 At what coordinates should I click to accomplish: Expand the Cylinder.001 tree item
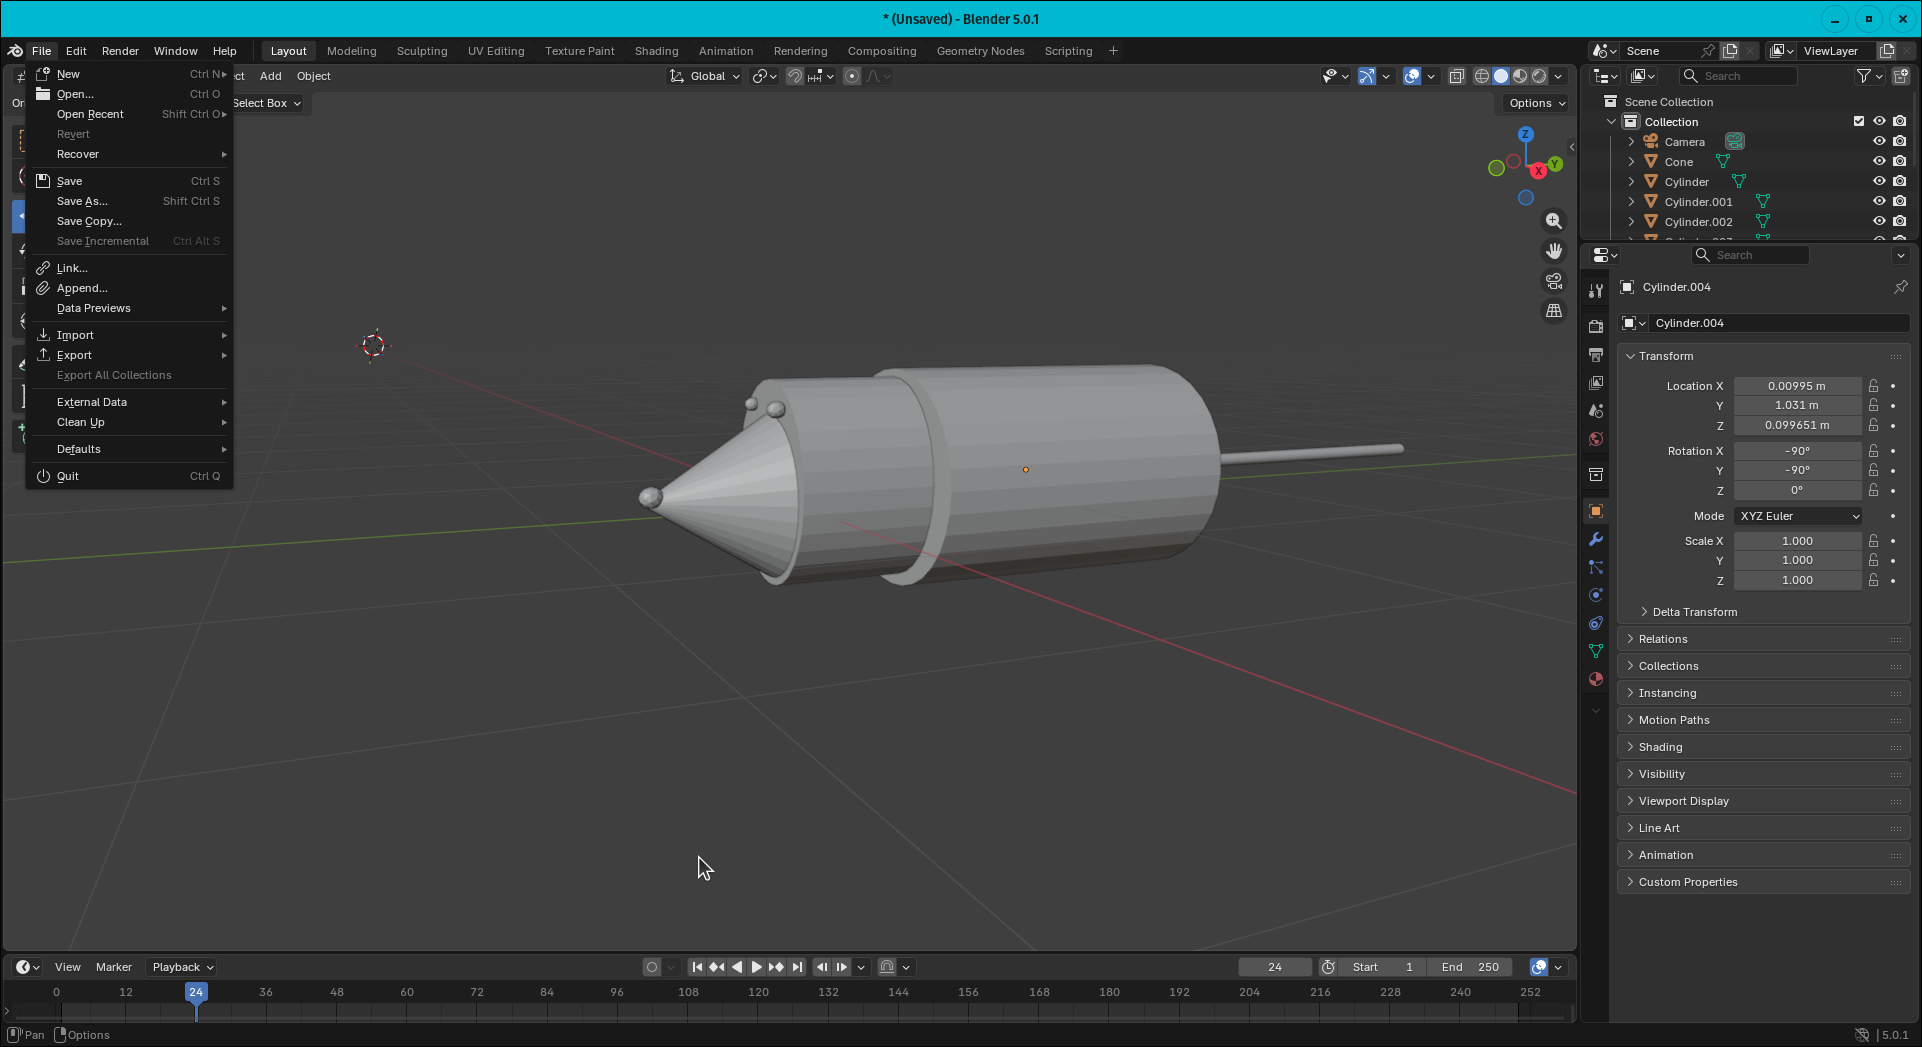pos(1632,202)
